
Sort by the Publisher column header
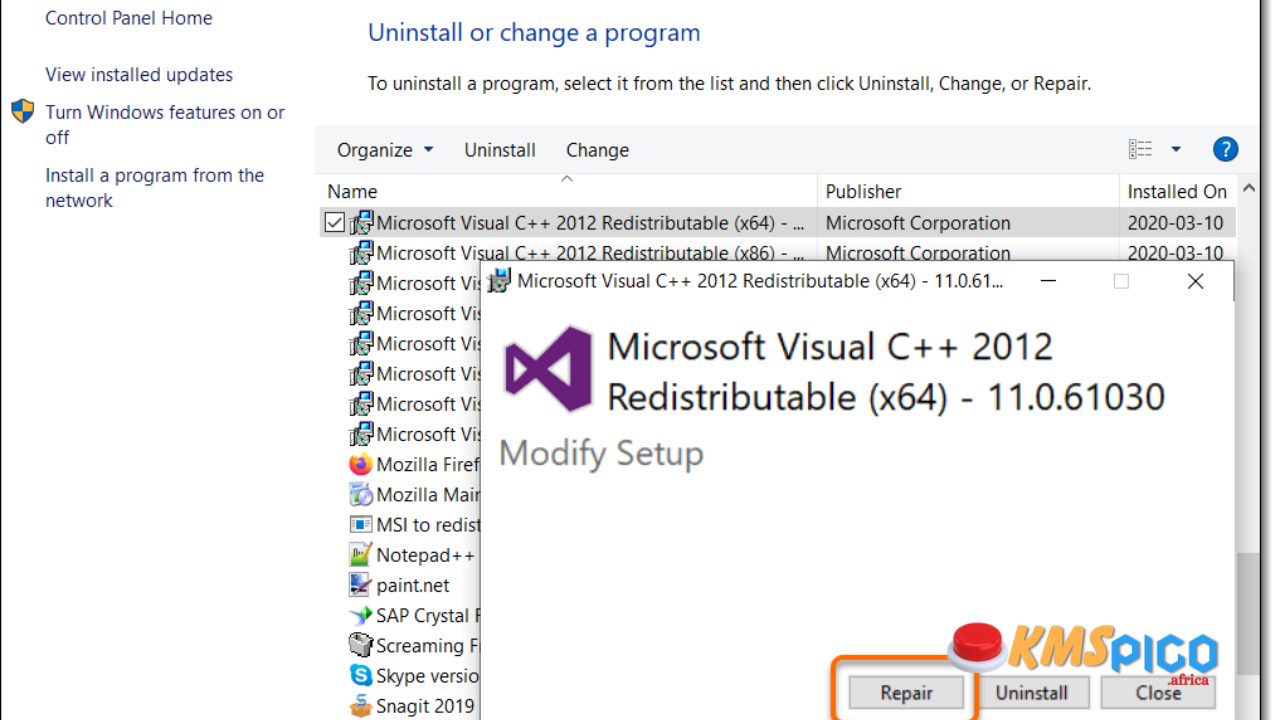(969, 191)
